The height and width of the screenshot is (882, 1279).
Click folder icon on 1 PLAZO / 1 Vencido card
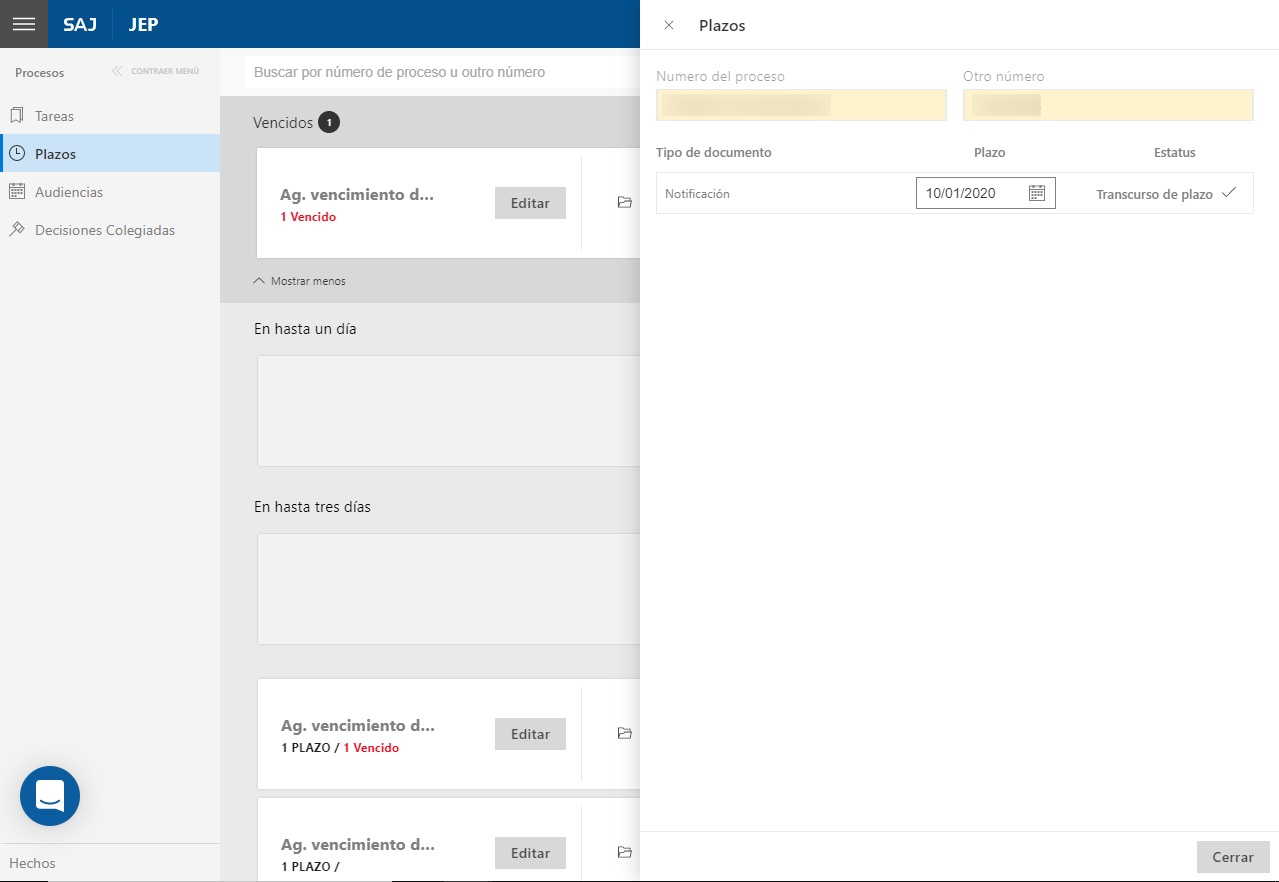coord(625,734)
